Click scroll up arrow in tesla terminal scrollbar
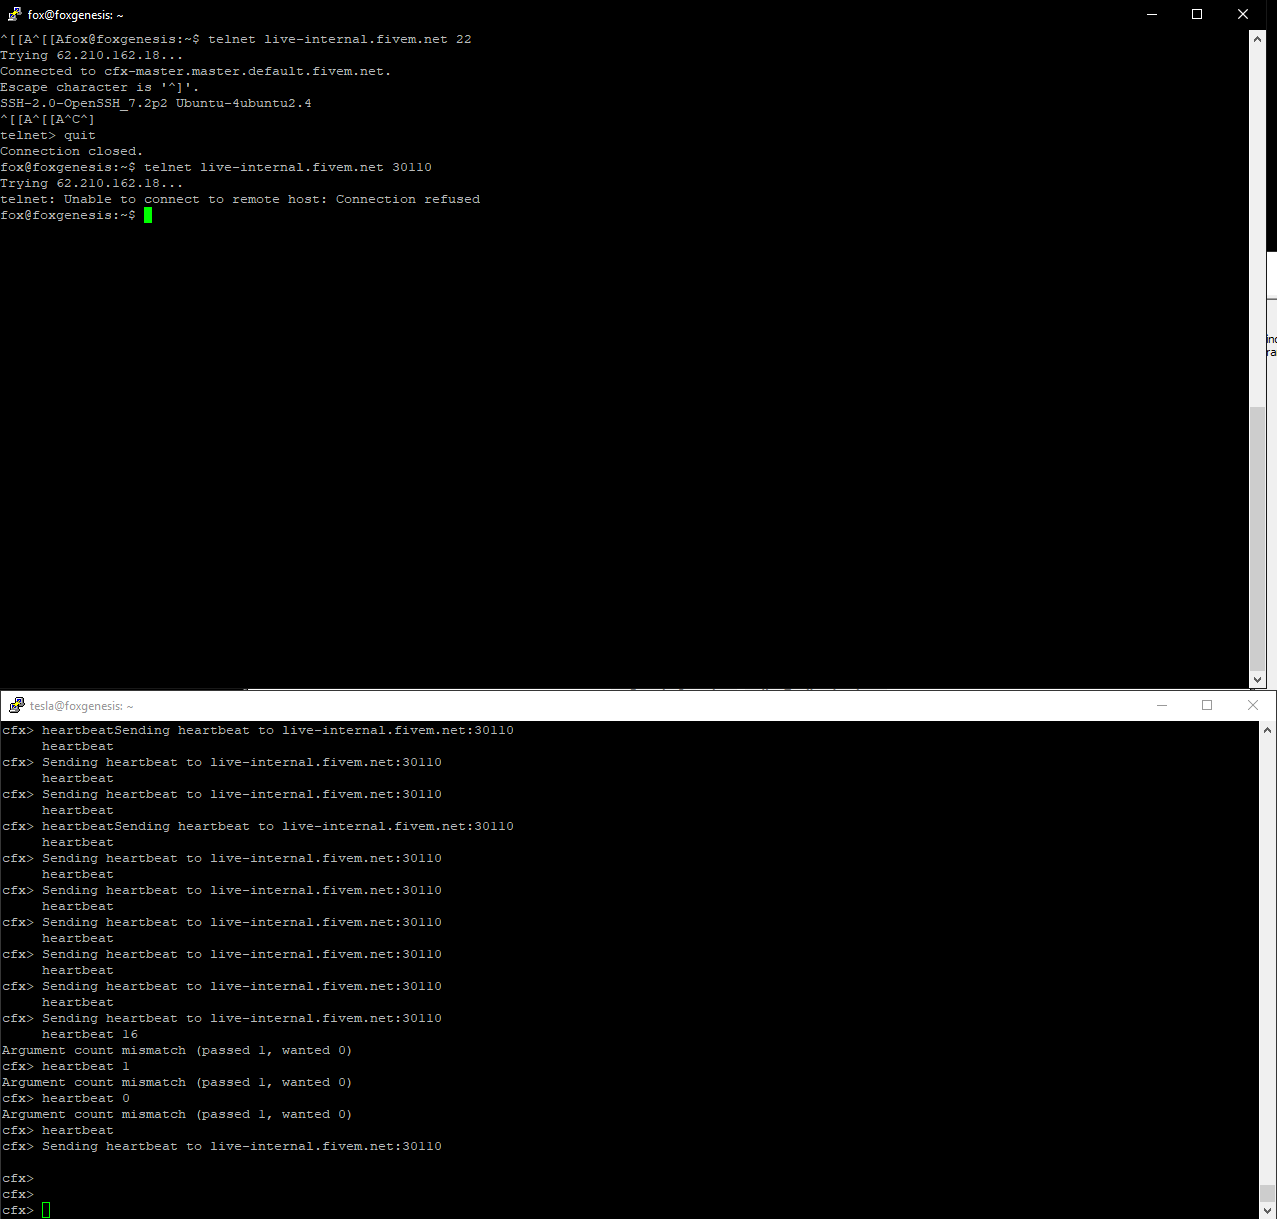1277x1219 pixels. (1268, 730)
